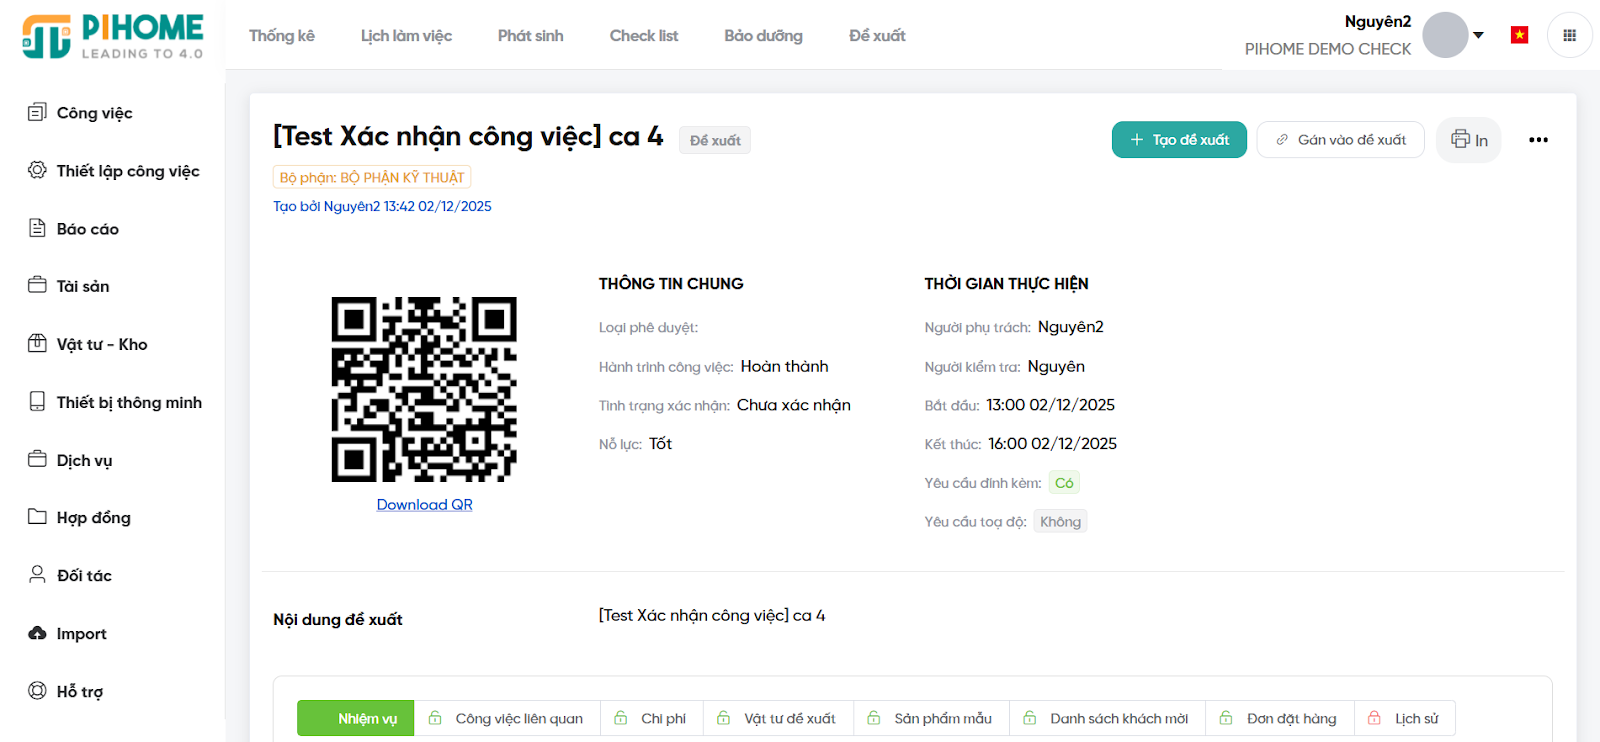The height and width of the screenshot is (742, 1600).
Task: Click the Tạo đề xuất button
Action: (1179, 140)
